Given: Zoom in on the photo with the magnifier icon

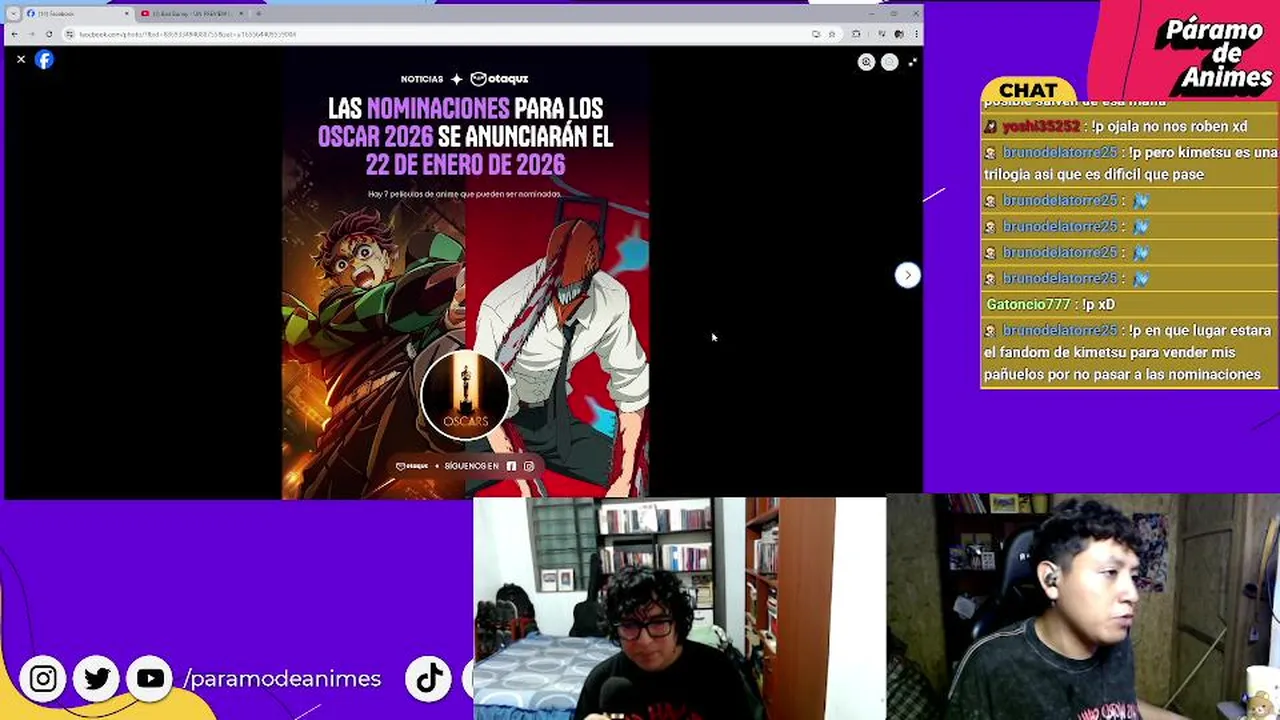Looking at the screenshot, I should pyautogui.click(x=866, y=62).
